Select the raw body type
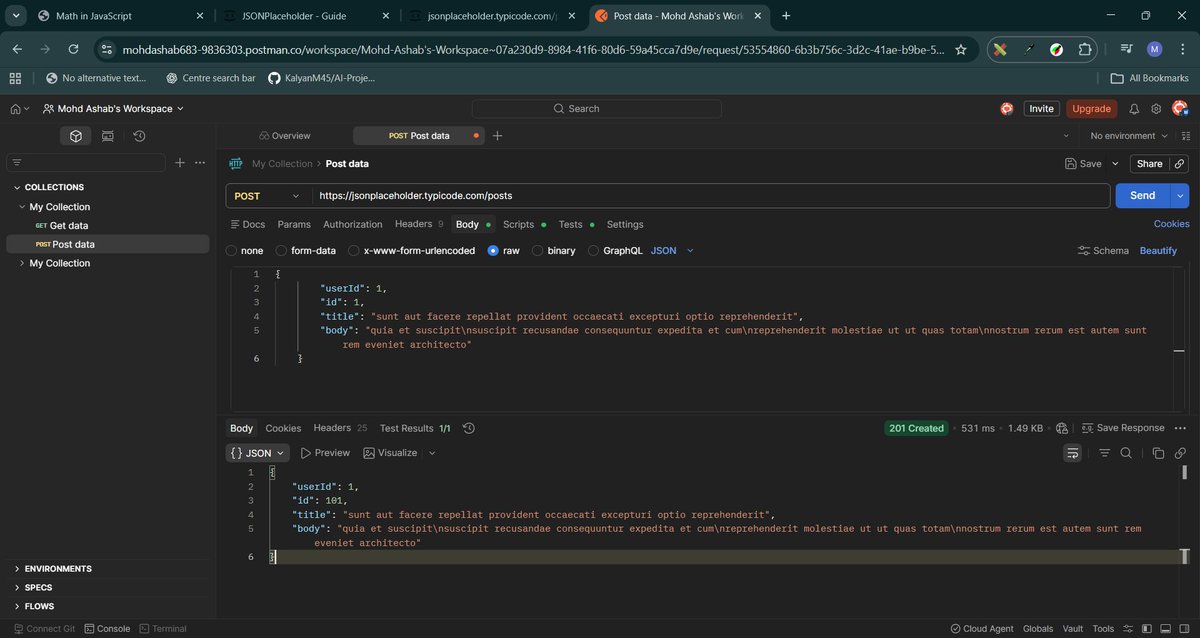The image size is (1200, 638). pos(493,251)
